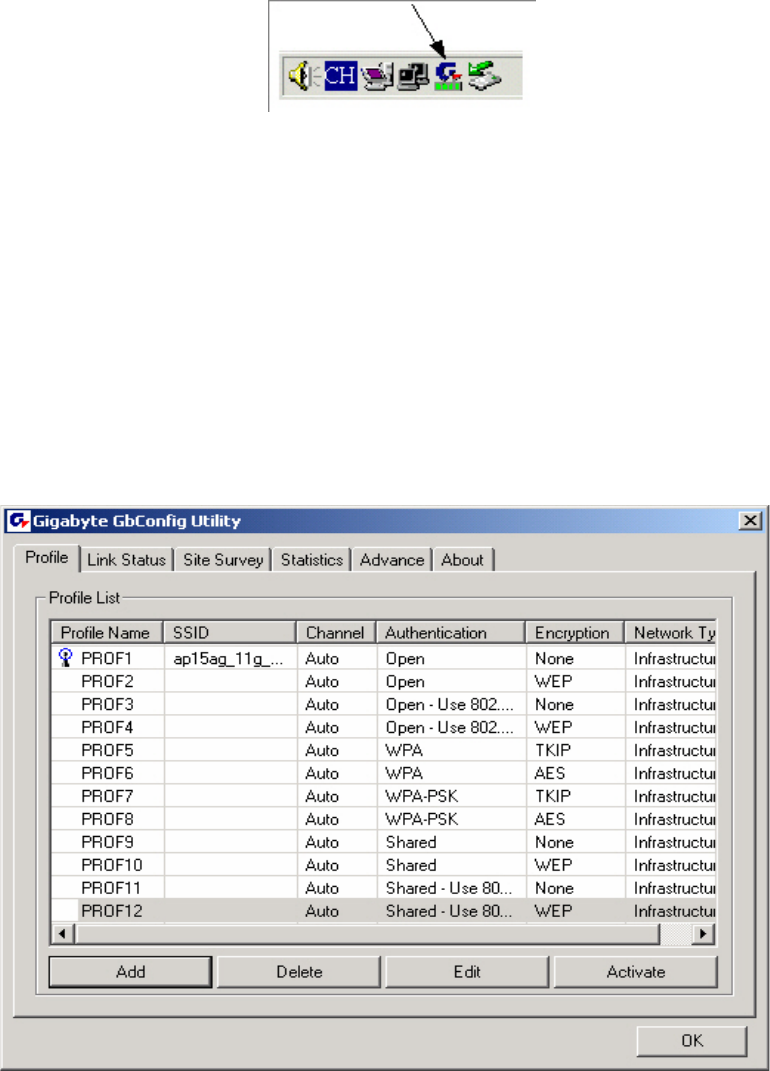Click the horizontal scrollbar thumb
This screenshot has height=1071, width=770.
click(x=368, y=934)
